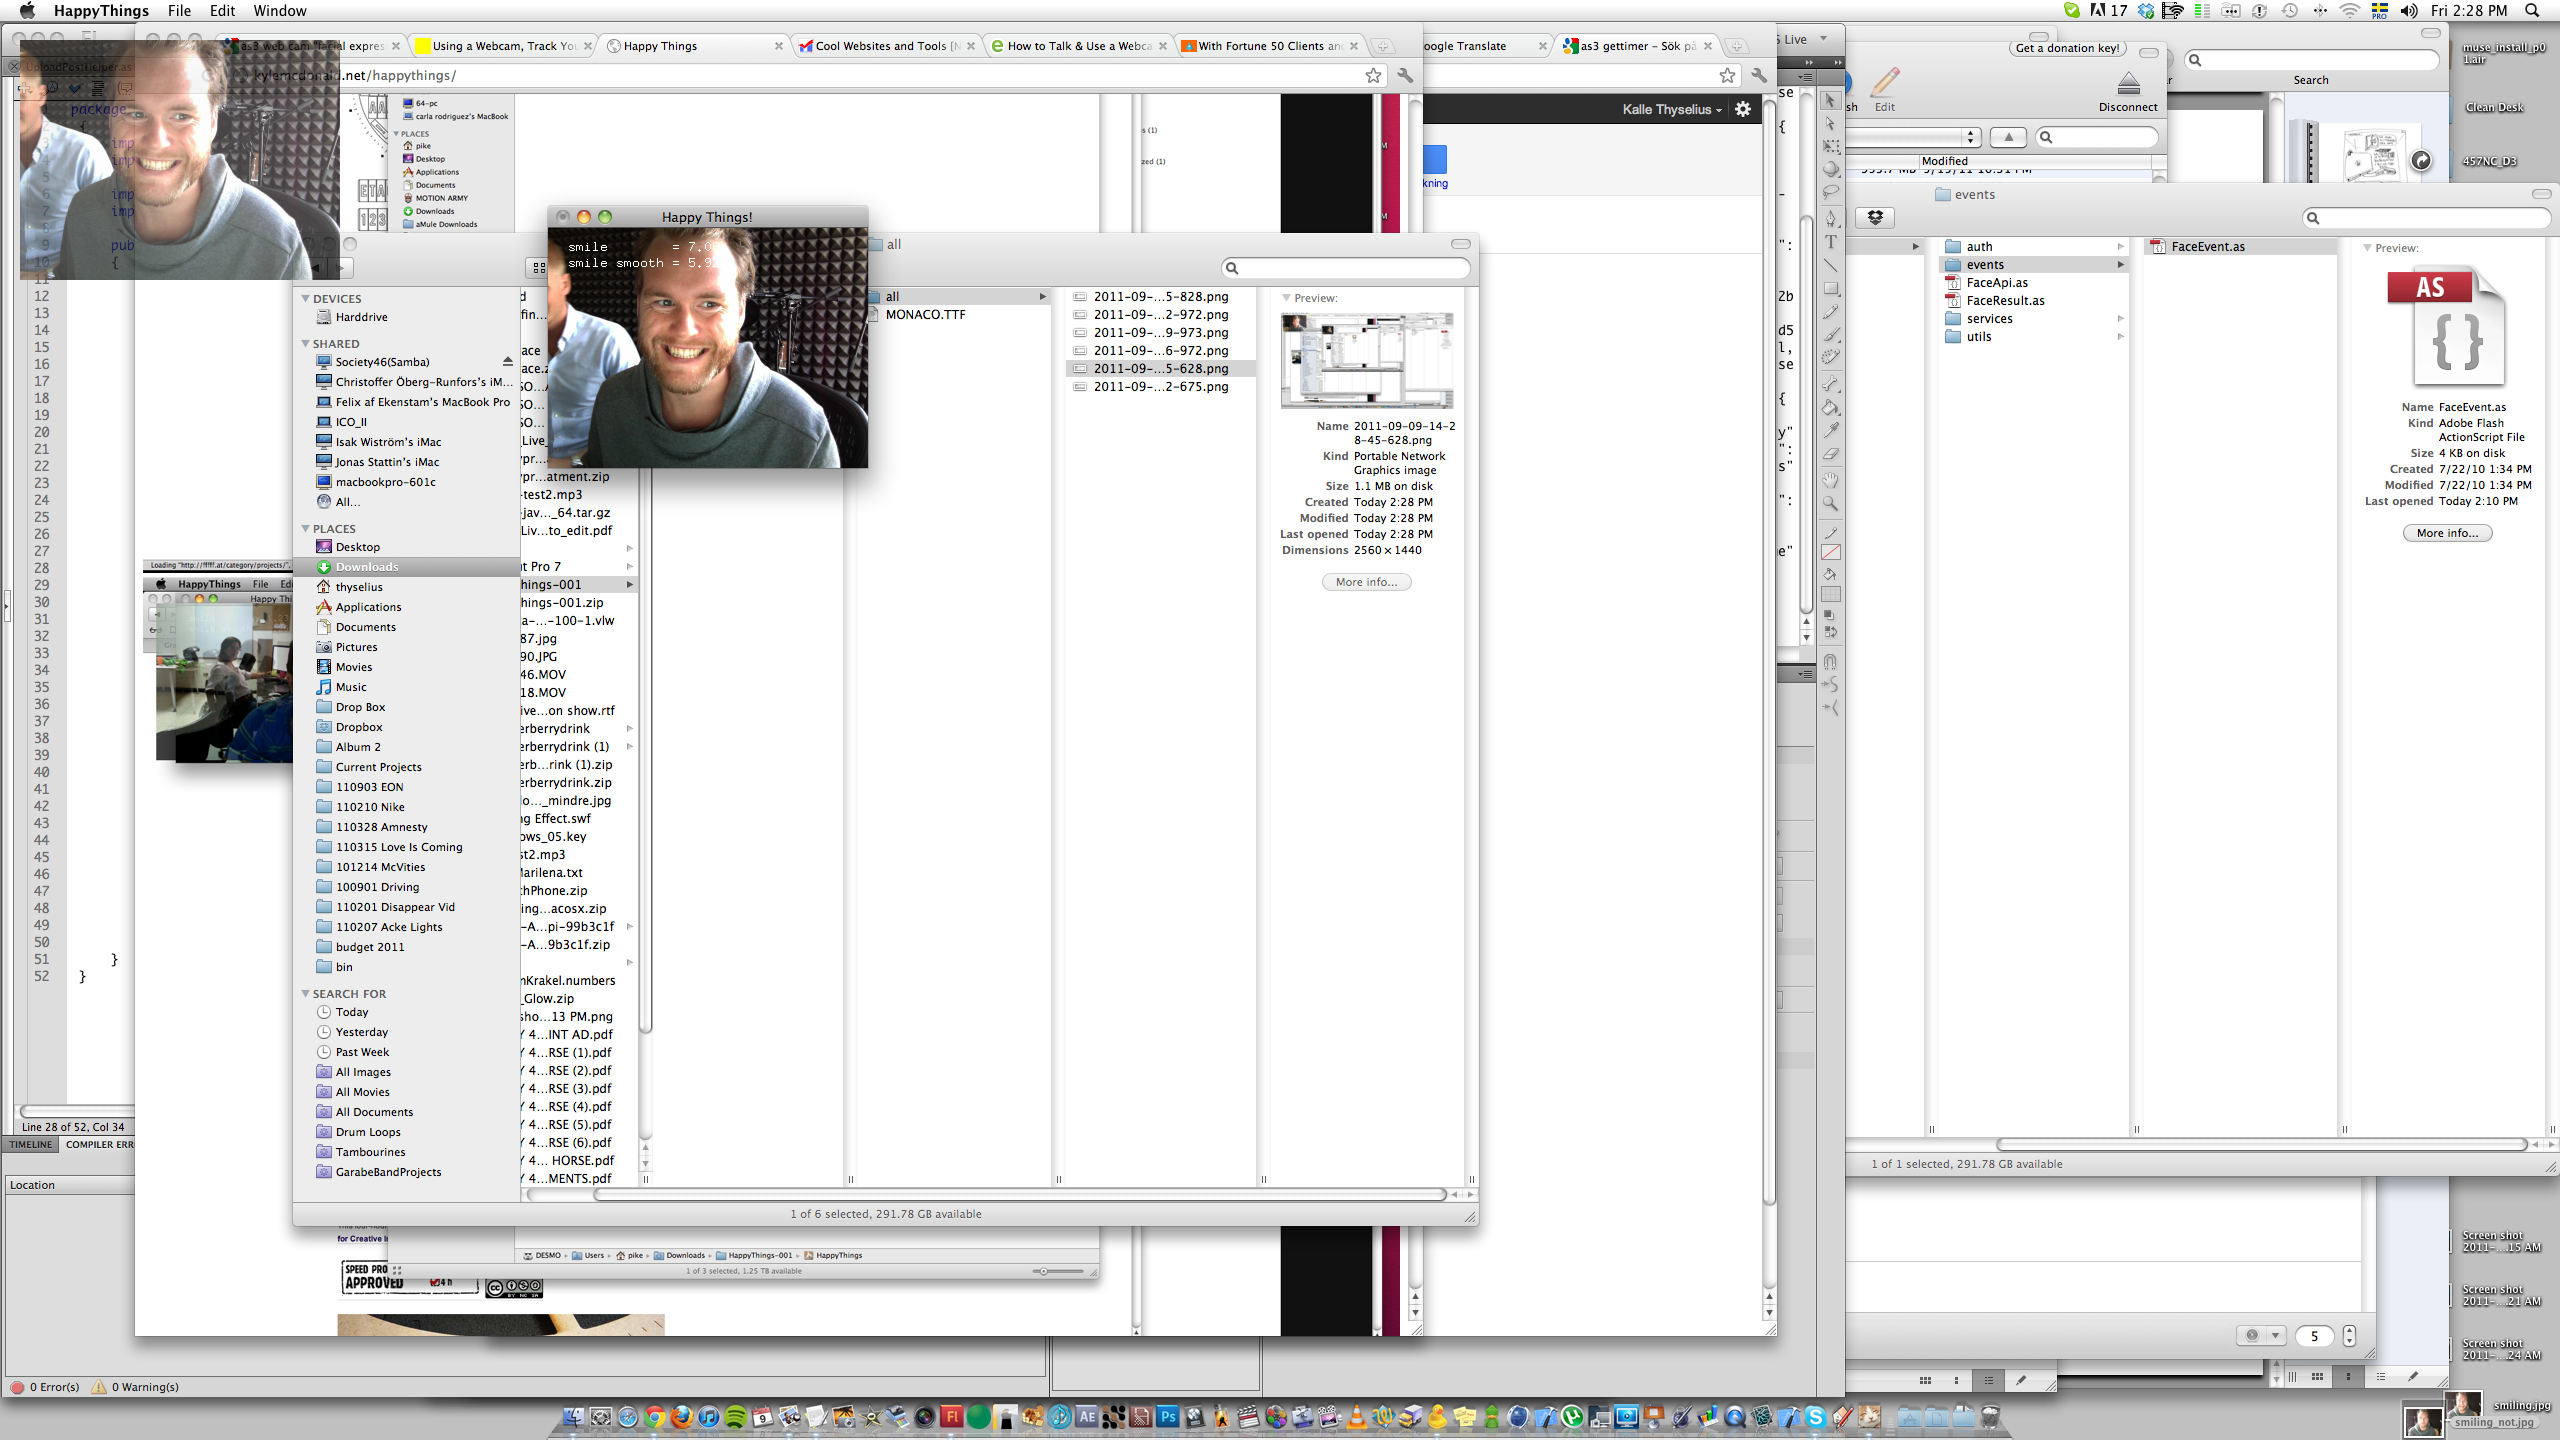This screenshot has width=2560, height=1440.
Task: Click the Get a donation key! button
Action: point(2067,48)
